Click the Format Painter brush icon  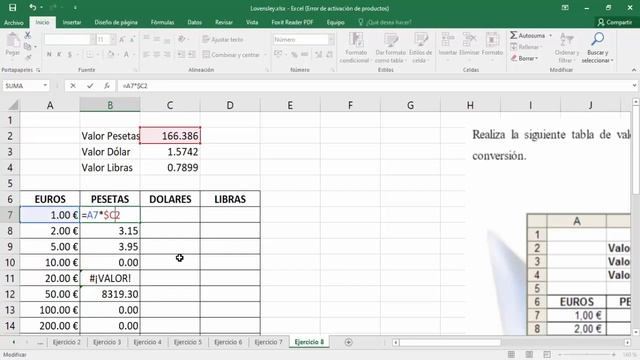pos(28,58)
